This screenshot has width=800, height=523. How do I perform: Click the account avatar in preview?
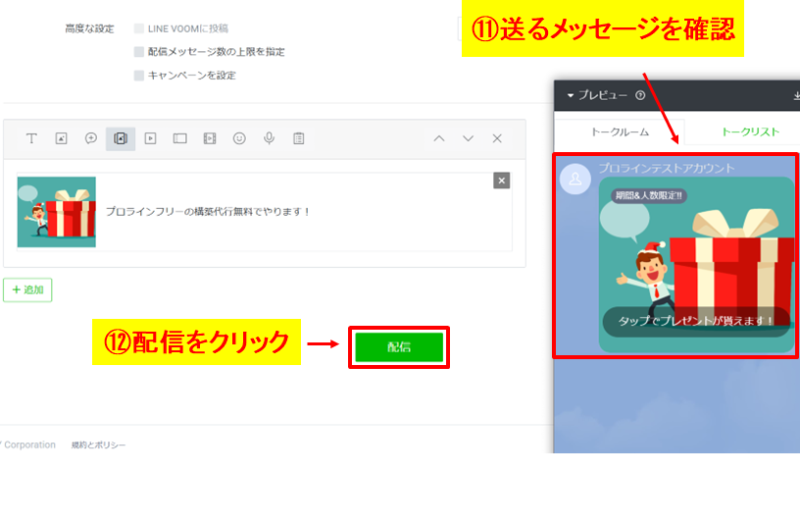[576, 179]
